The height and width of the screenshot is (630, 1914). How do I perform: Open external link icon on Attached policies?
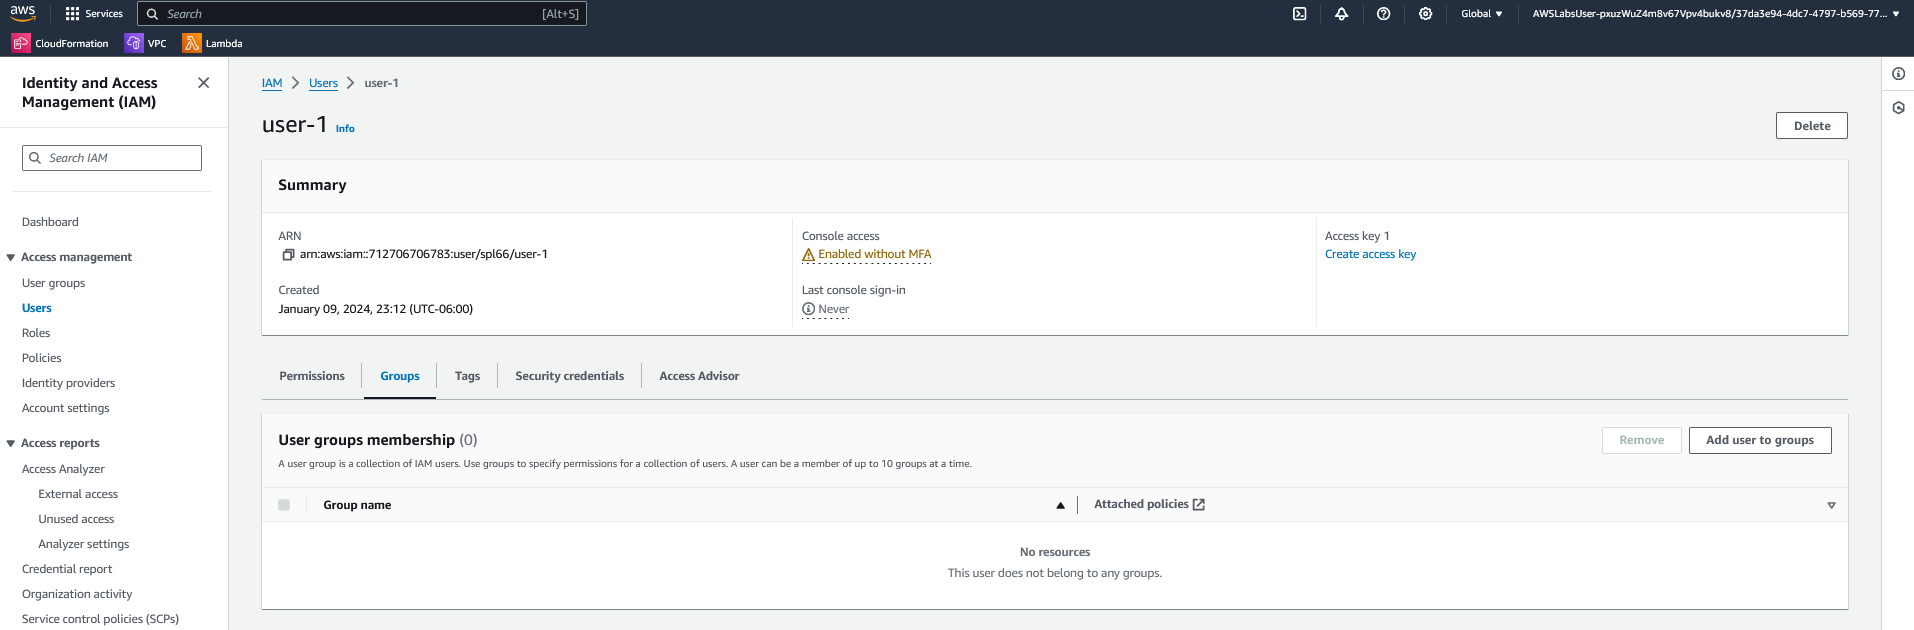(1199, 505)
